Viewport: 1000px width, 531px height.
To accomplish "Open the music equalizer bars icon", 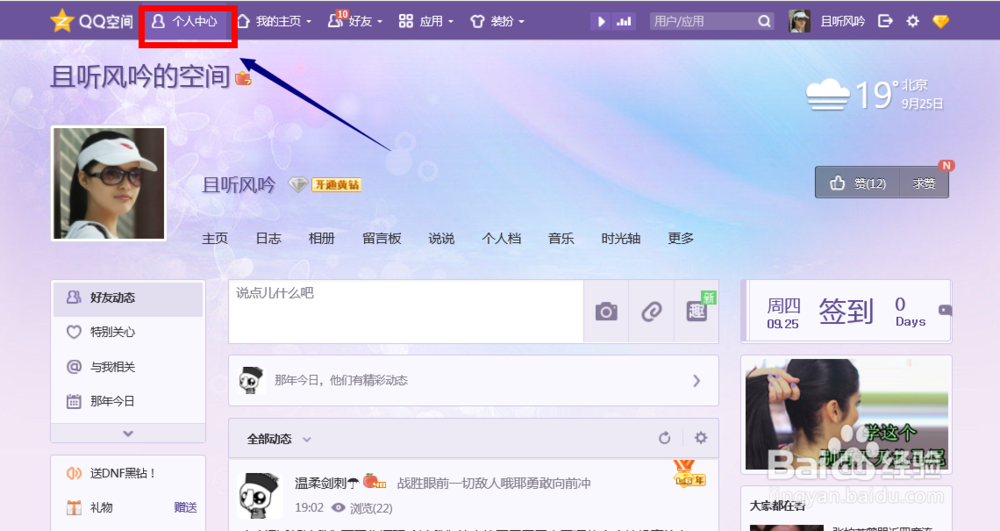I will coord(624,22).
